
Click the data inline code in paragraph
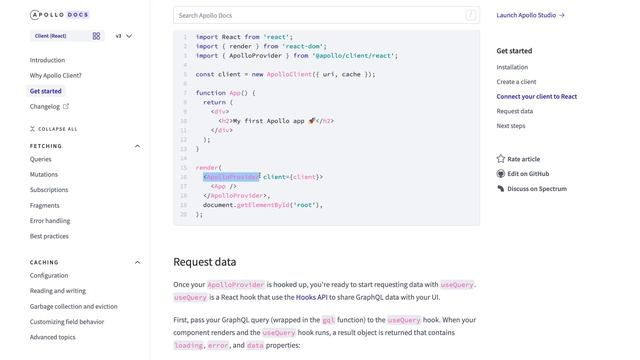point(255,345)
